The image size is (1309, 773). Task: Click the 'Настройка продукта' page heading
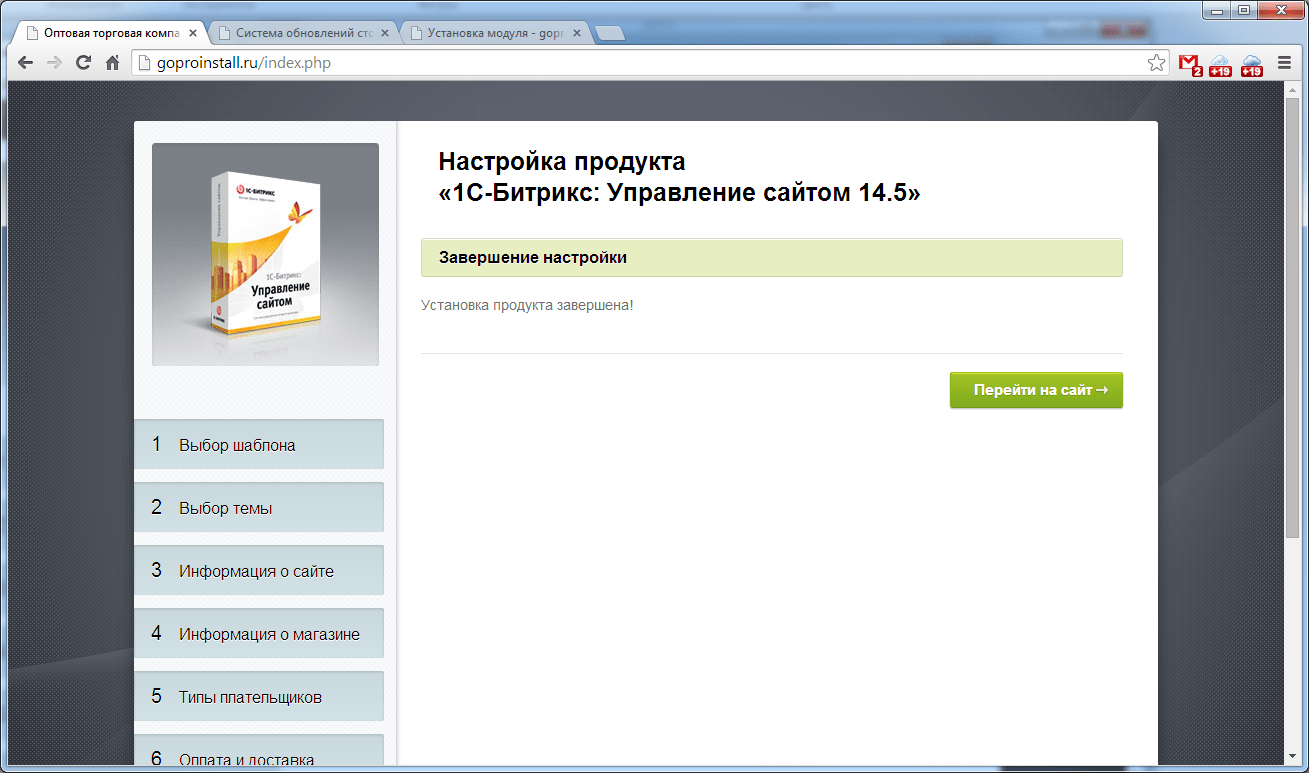679,177
